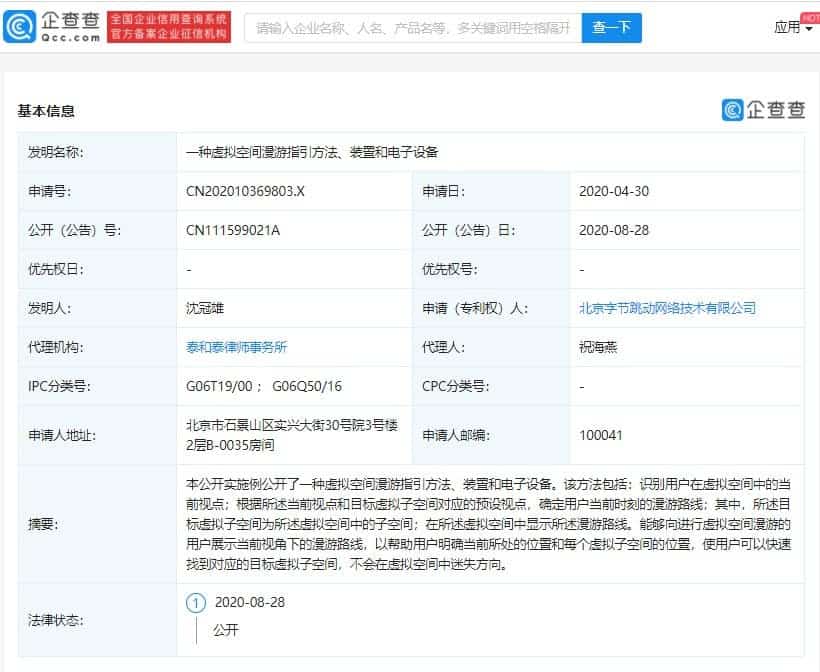The width and height of the screenshot is (820, 672).
Task: Click application date 2020-04-30
Action: point(614,191)
